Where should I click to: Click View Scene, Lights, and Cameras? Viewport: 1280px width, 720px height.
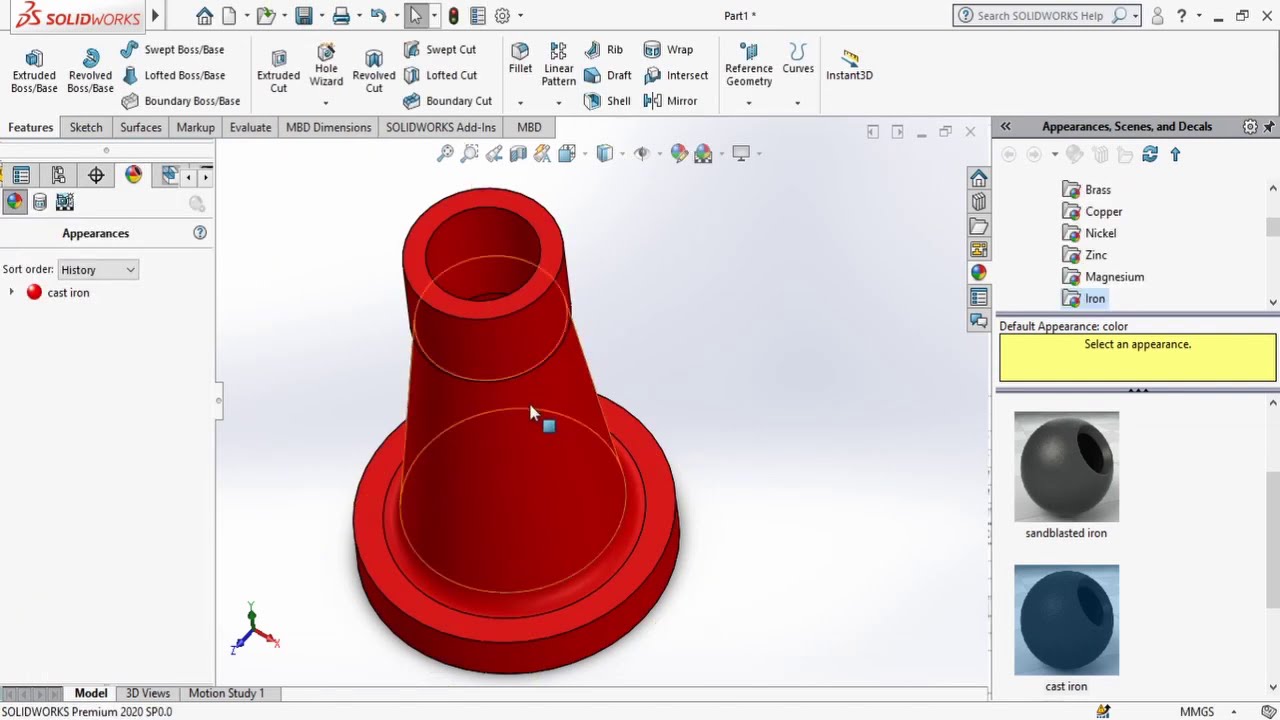(65, 202)
